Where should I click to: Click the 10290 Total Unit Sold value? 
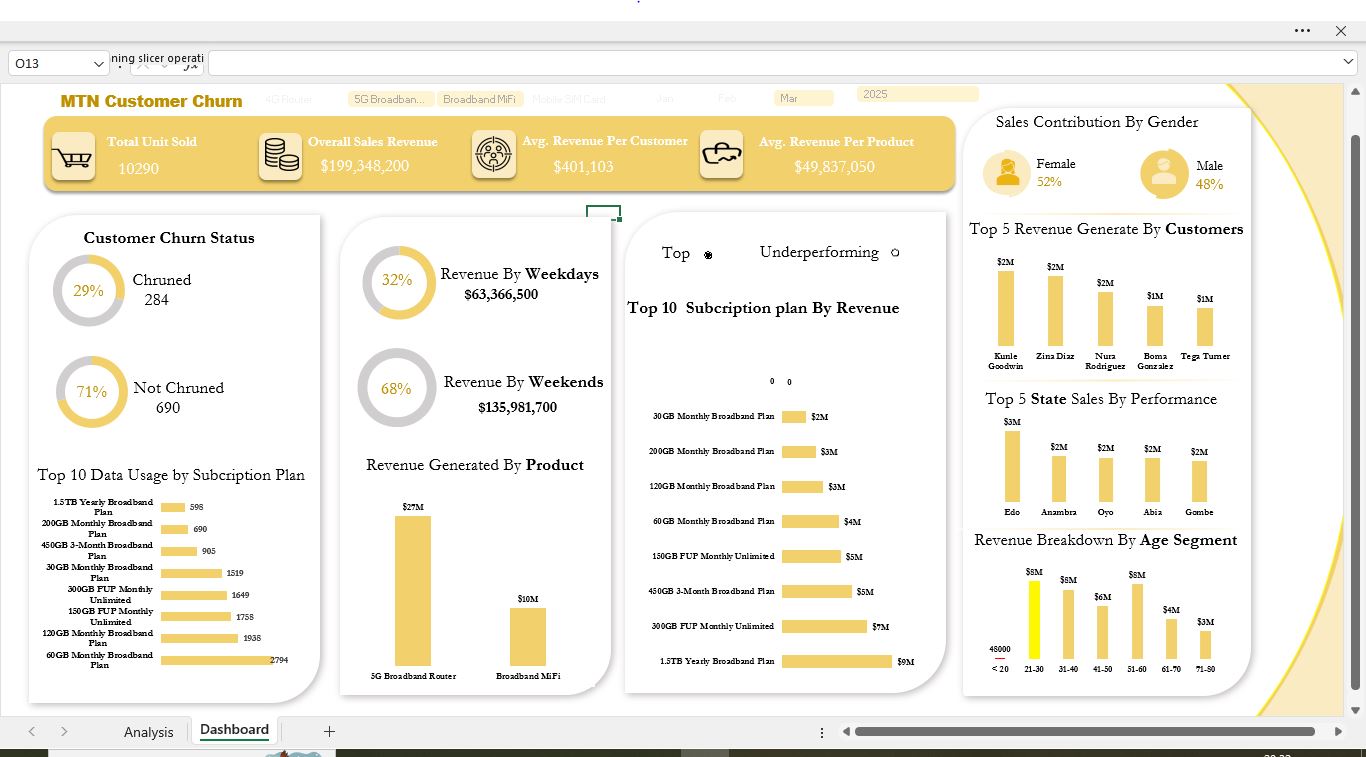(138, 169)
